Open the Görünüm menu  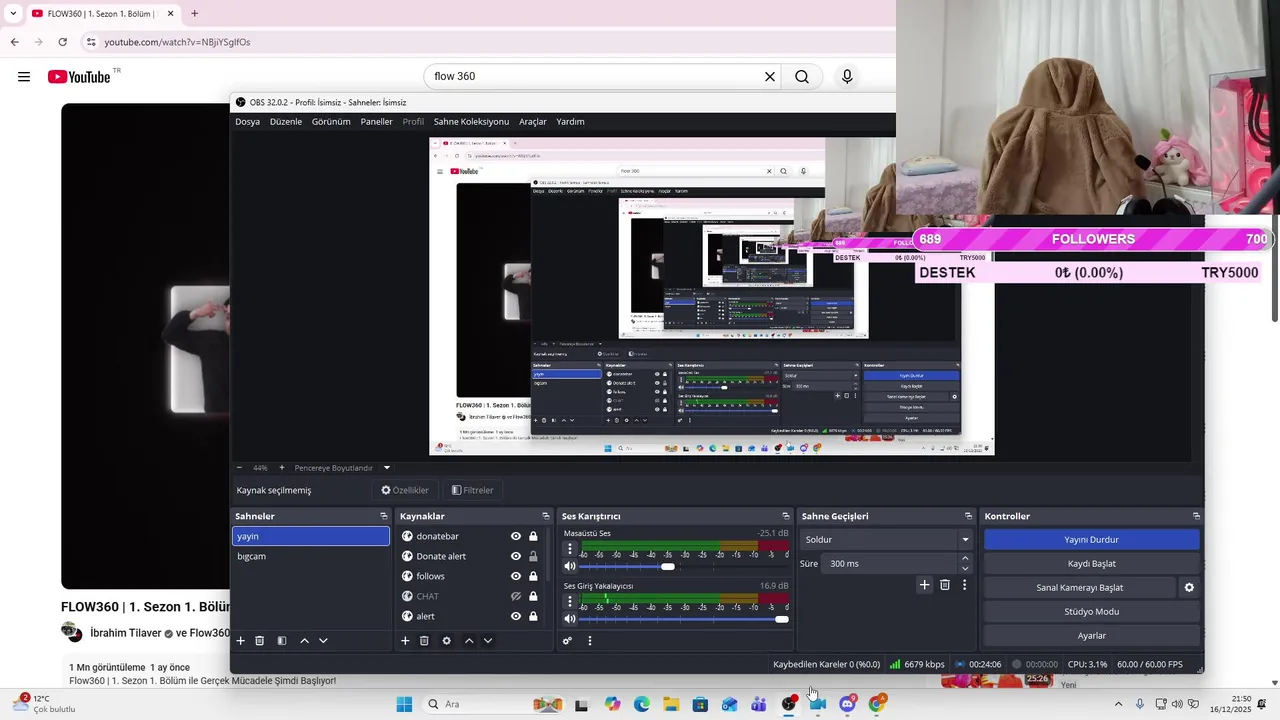[x=331, y=122]
